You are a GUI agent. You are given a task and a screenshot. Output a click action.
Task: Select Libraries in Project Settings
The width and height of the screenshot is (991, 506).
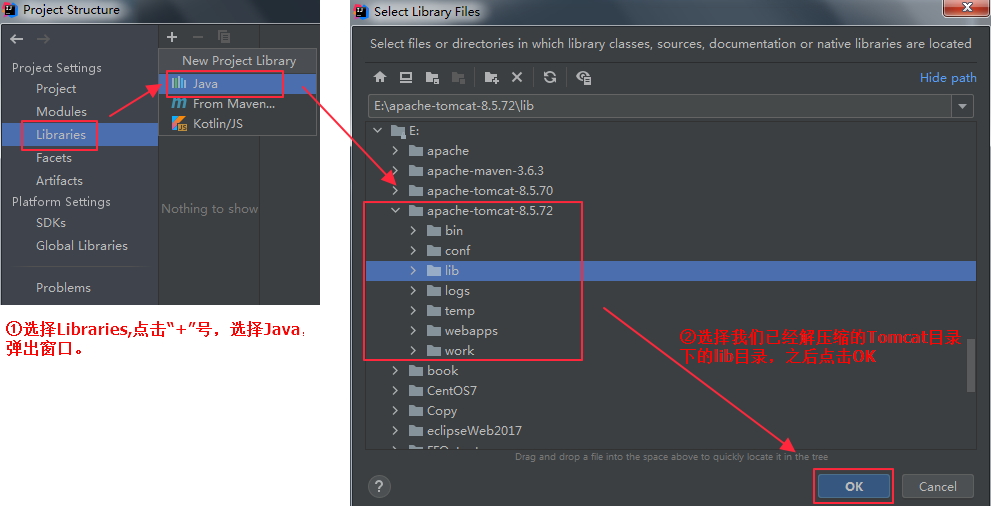tap(61, 135)
